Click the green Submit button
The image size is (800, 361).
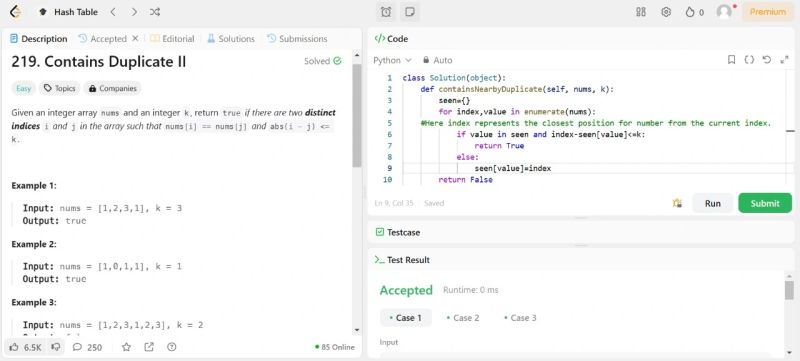click(765, 203)
